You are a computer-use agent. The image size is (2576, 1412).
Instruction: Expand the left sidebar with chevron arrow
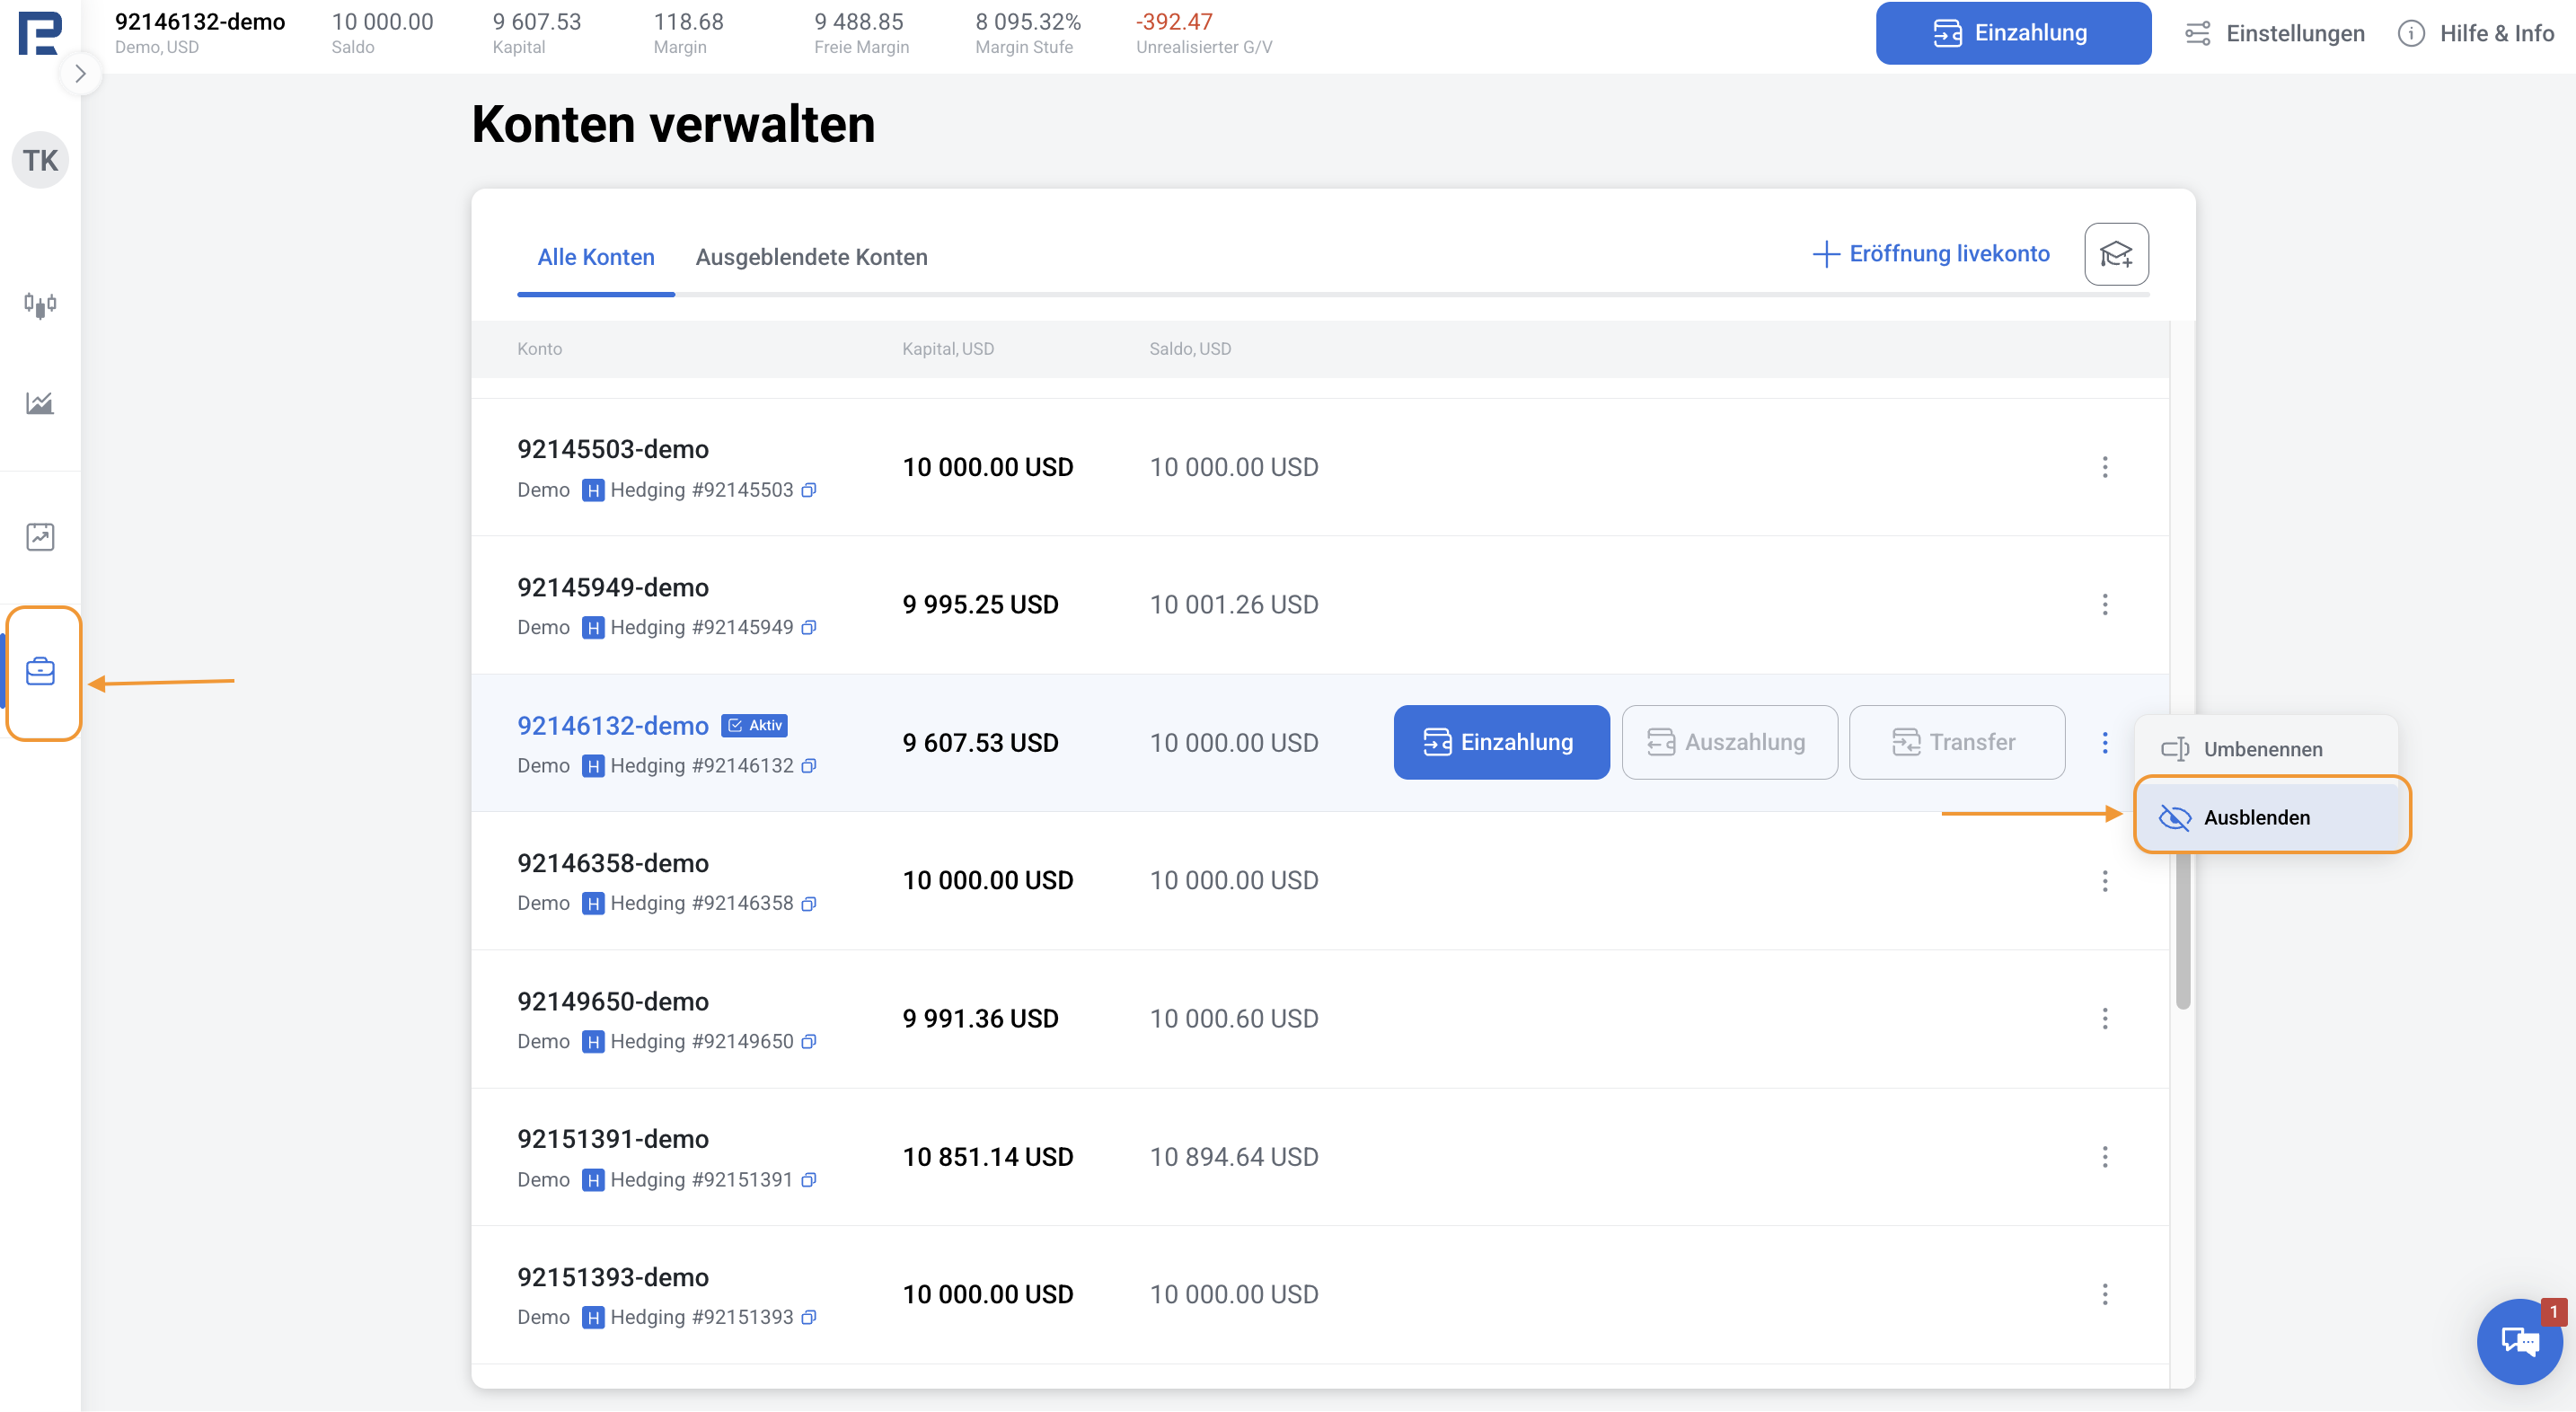point(80,73)
